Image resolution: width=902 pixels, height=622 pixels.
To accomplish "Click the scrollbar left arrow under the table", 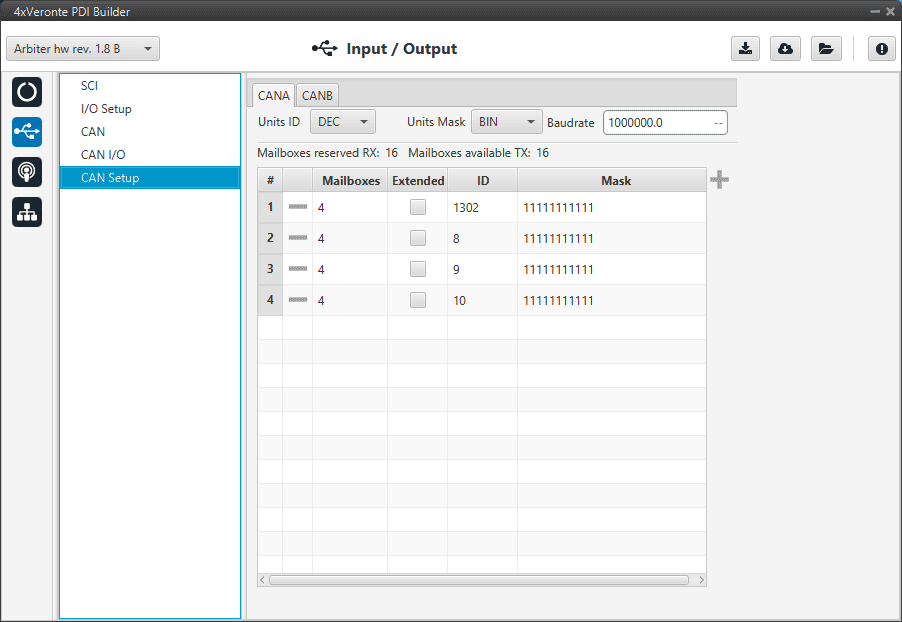I will 262,580.
